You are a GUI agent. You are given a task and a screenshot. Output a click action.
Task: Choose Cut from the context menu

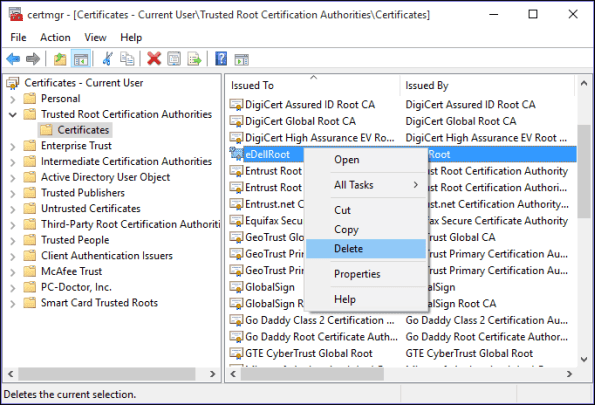[x=366, y=210]
